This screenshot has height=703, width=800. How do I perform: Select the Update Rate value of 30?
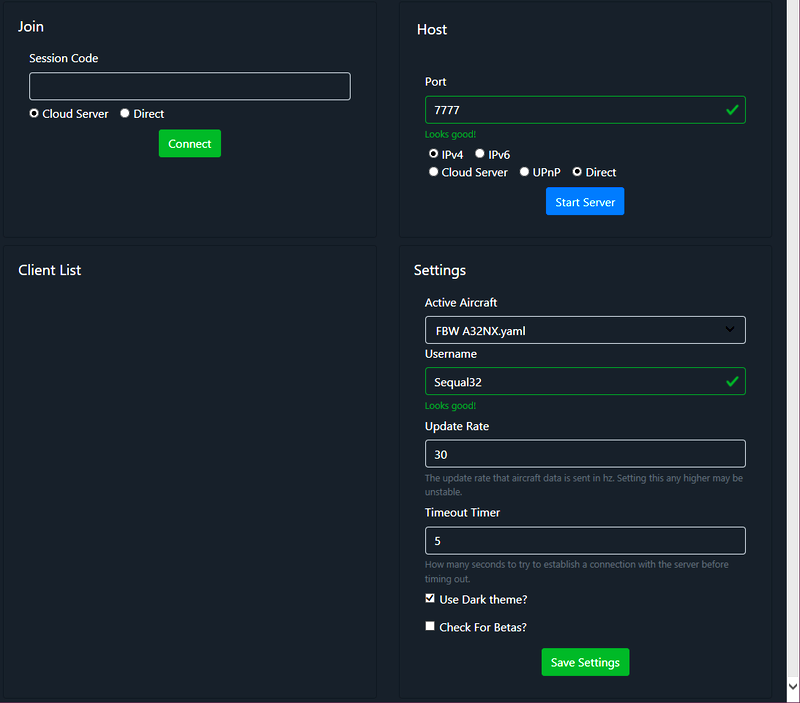585,453
